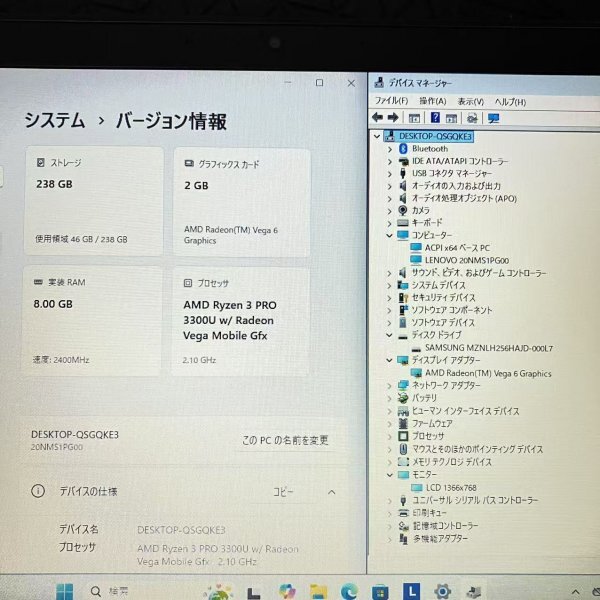
Task: Click the ストレージ 238 GB card
Action: (x=94, y=202)
